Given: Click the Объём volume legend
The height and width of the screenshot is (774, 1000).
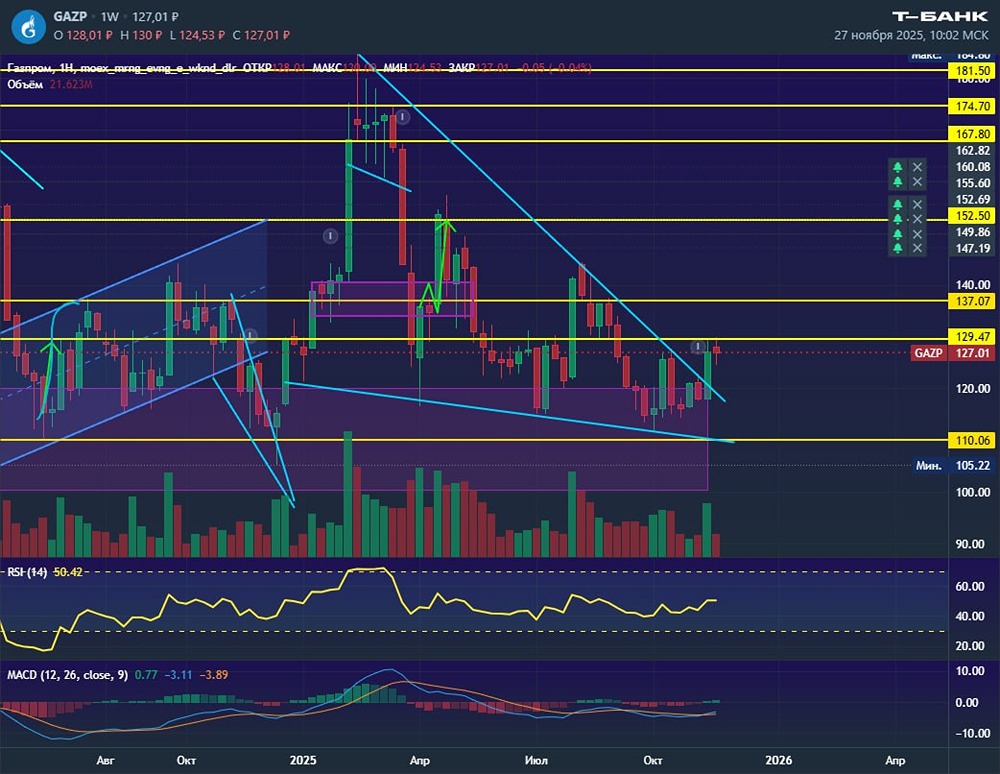Looking at the screenshot, I should click(x=25, y=84).
